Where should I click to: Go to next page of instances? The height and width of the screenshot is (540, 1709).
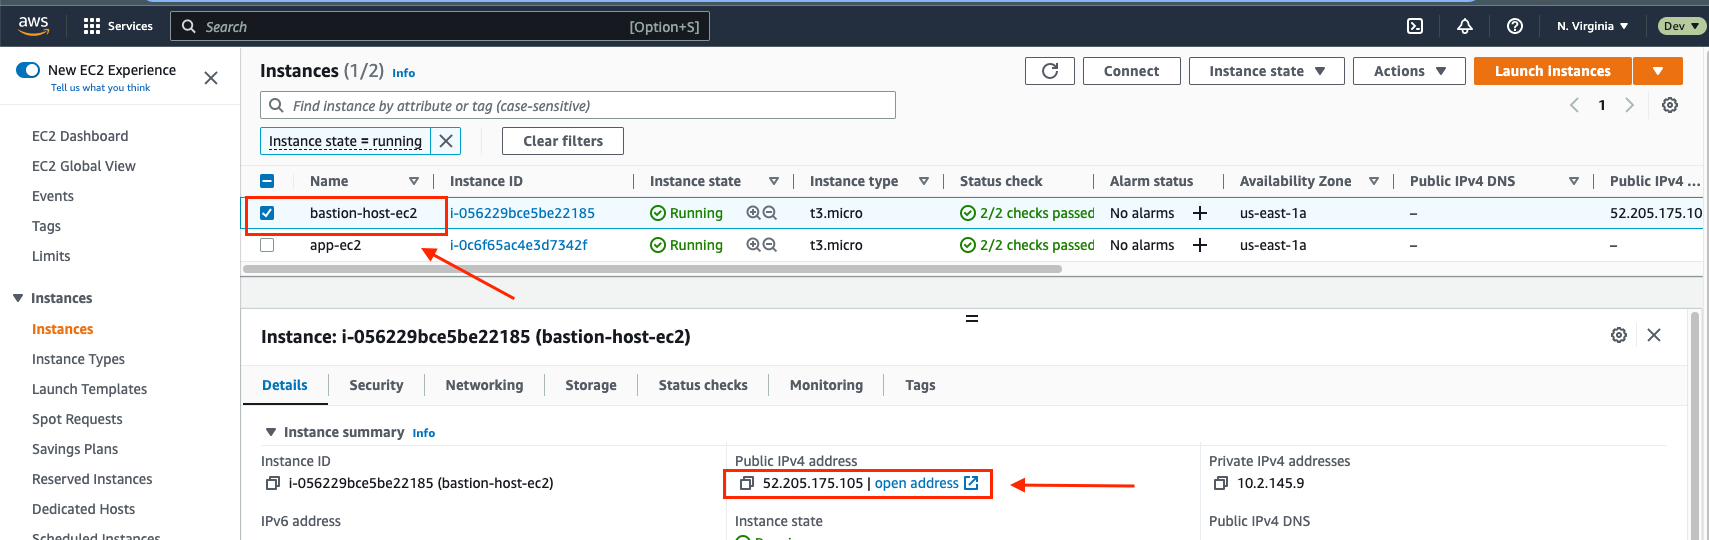1630,105
